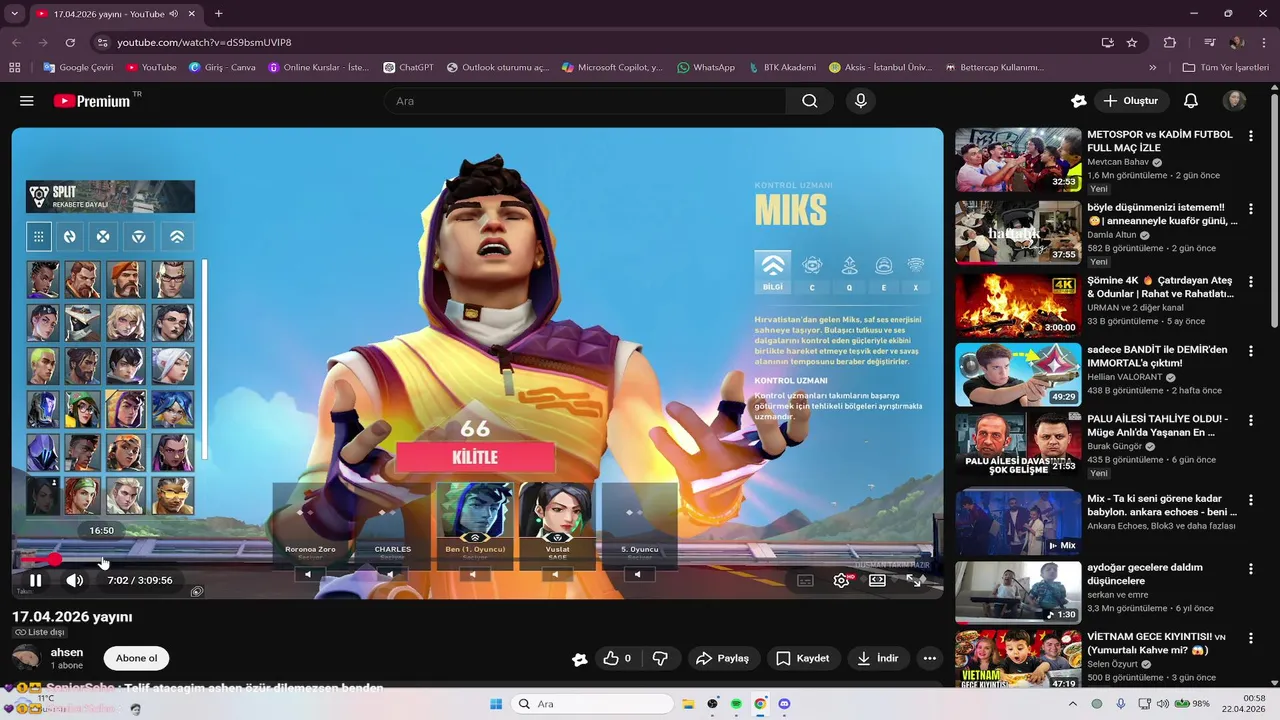Screen dimensions: 1280x720
Task: Download the video using İndir
Action: tap(878, 658)
